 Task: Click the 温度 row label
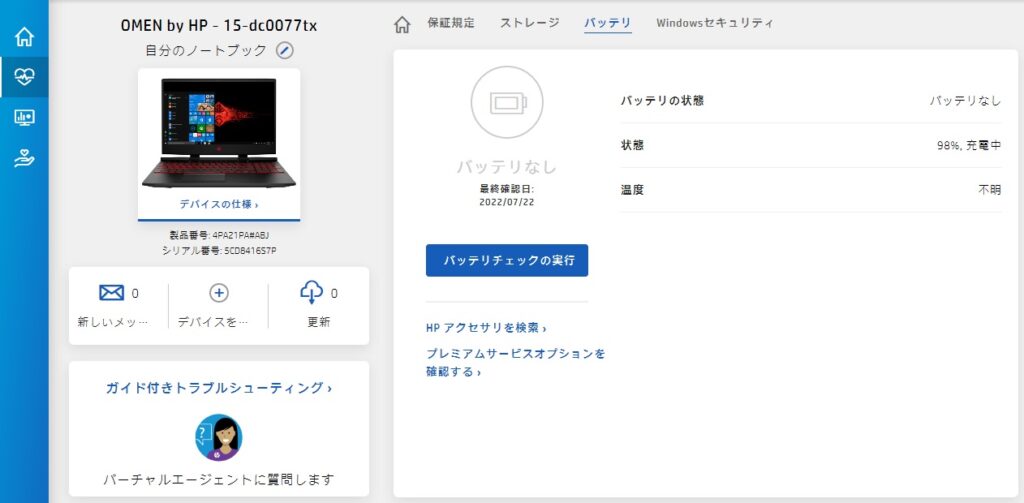pyautogui.click(x=632, y=190)
